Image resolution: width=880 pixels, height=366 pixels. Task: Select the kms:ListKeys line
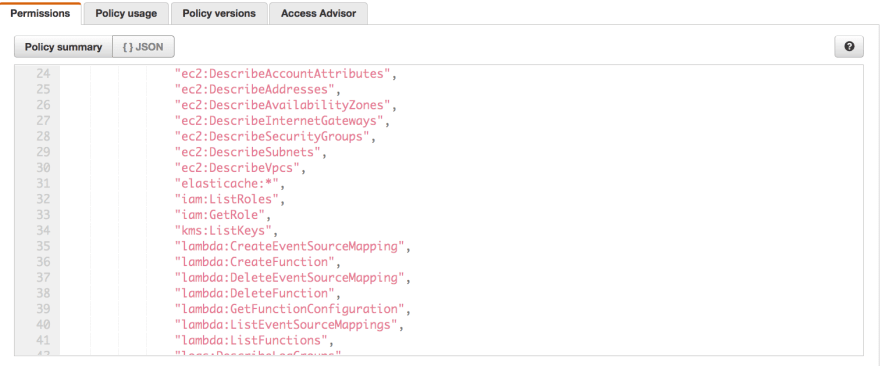click(227, 231)
